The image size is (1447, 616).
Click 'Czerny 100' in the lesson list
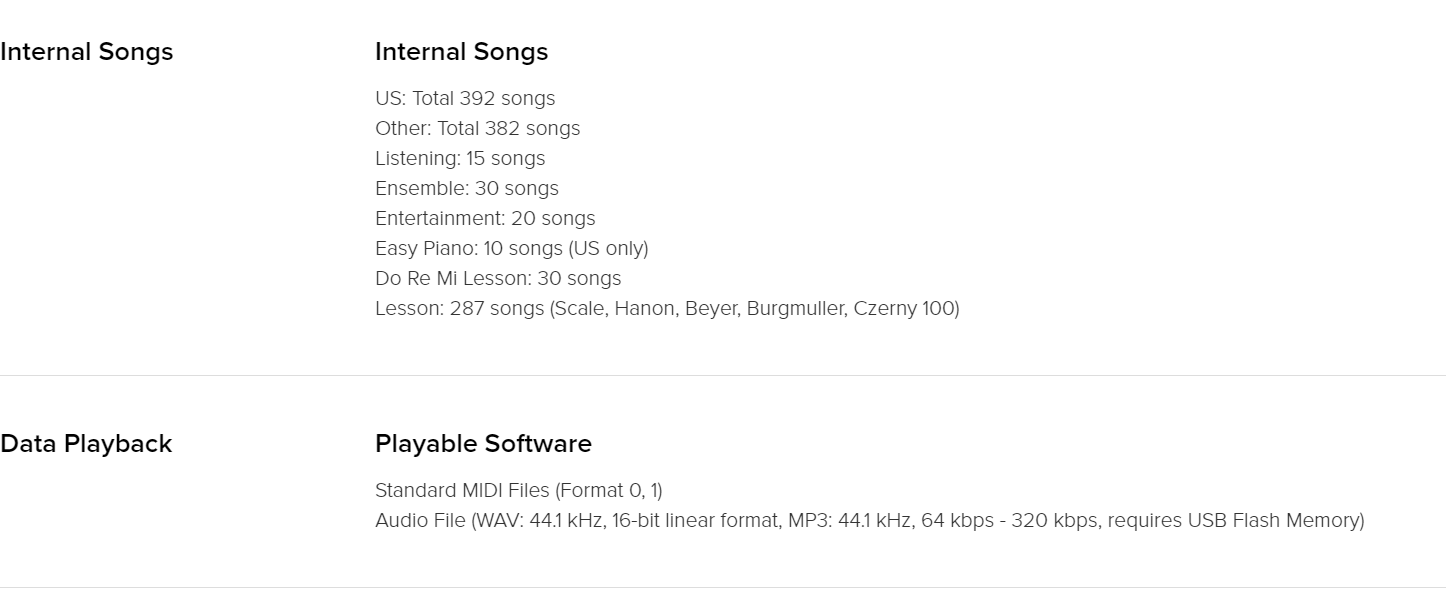tap(905, 308)
